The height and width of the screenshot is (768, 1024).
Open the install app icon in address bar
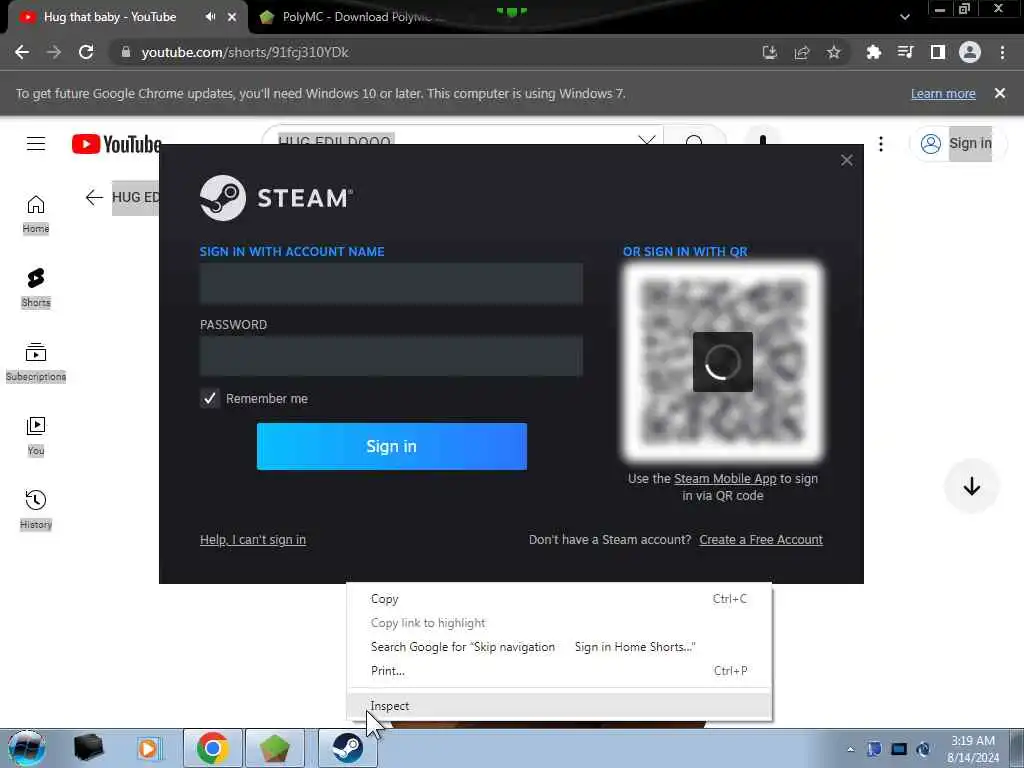point(770,52)
